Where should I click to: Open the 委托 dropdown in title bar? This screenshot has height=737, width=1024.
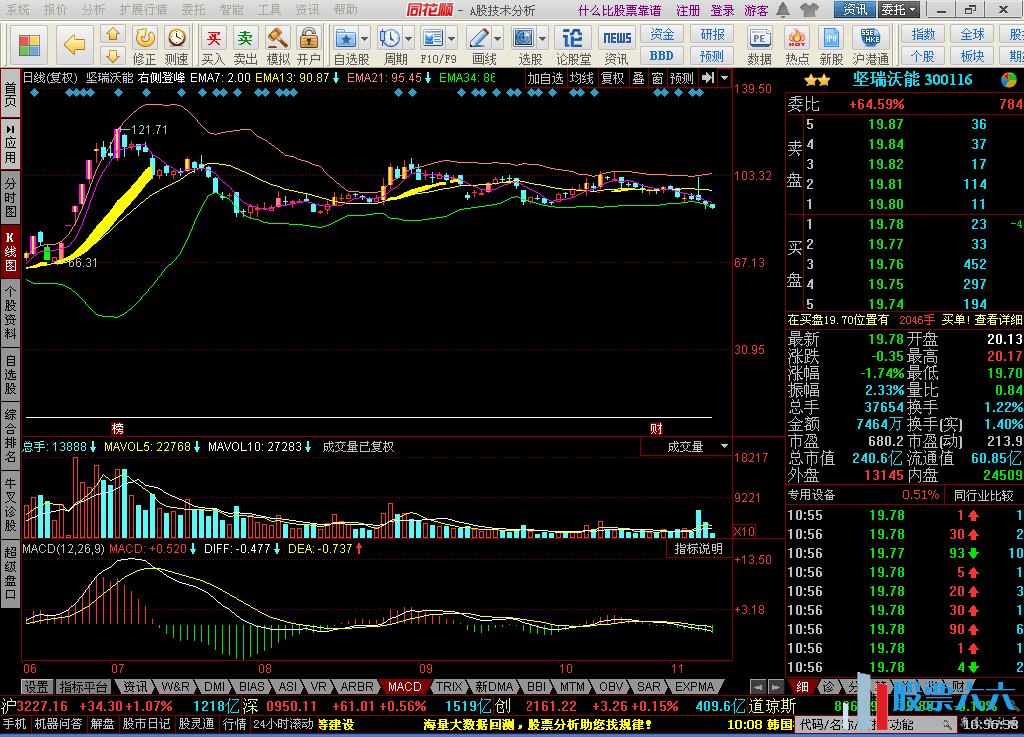tap(899, 10)
